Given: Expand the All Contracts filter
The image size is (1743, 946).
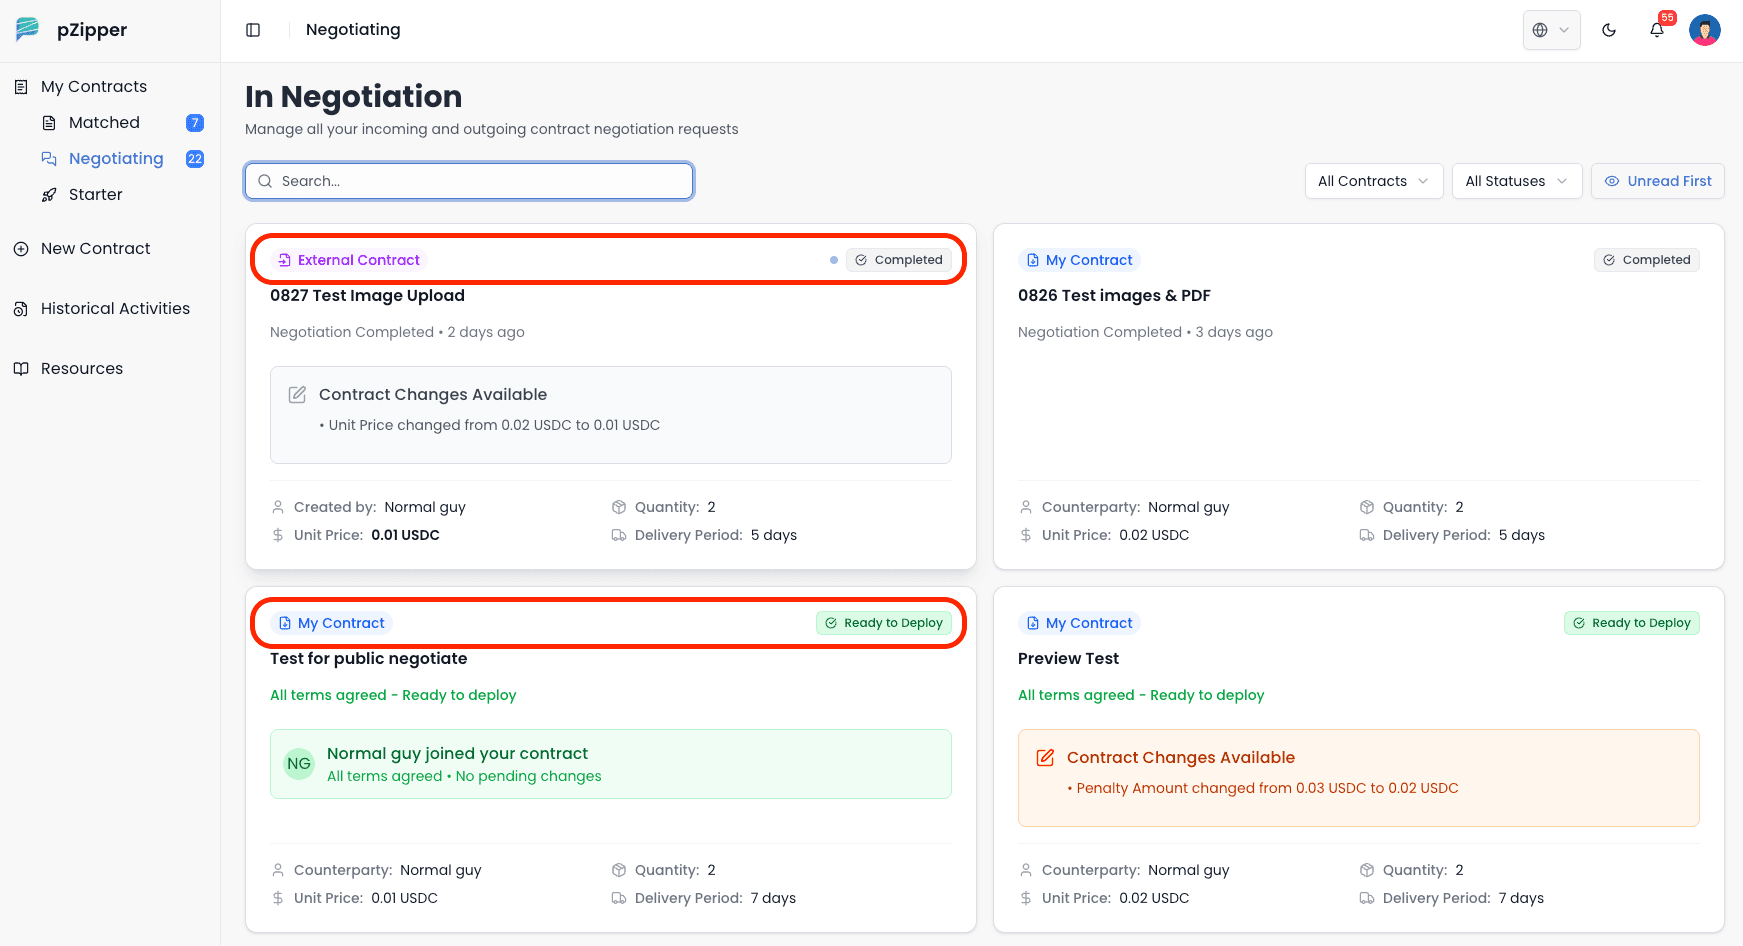Looking at the screenshot, I should tap(1373, 181).
